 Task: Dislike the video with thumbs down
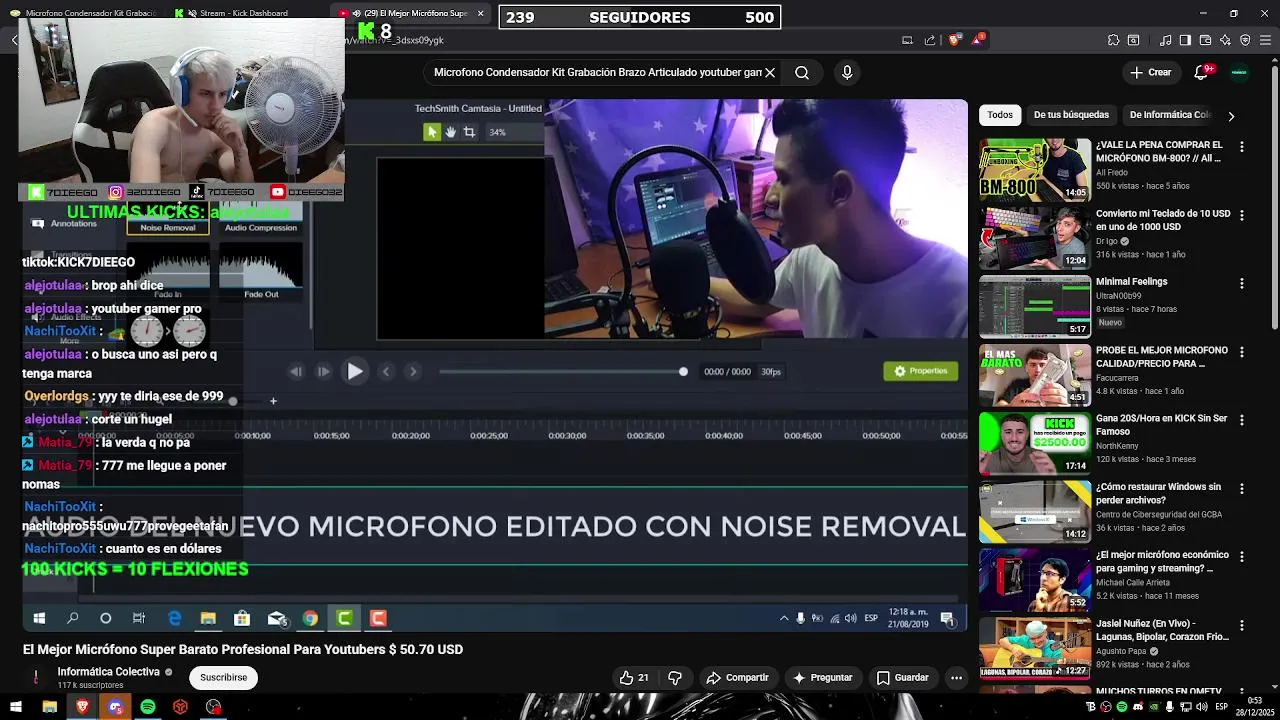pos(675,677)
